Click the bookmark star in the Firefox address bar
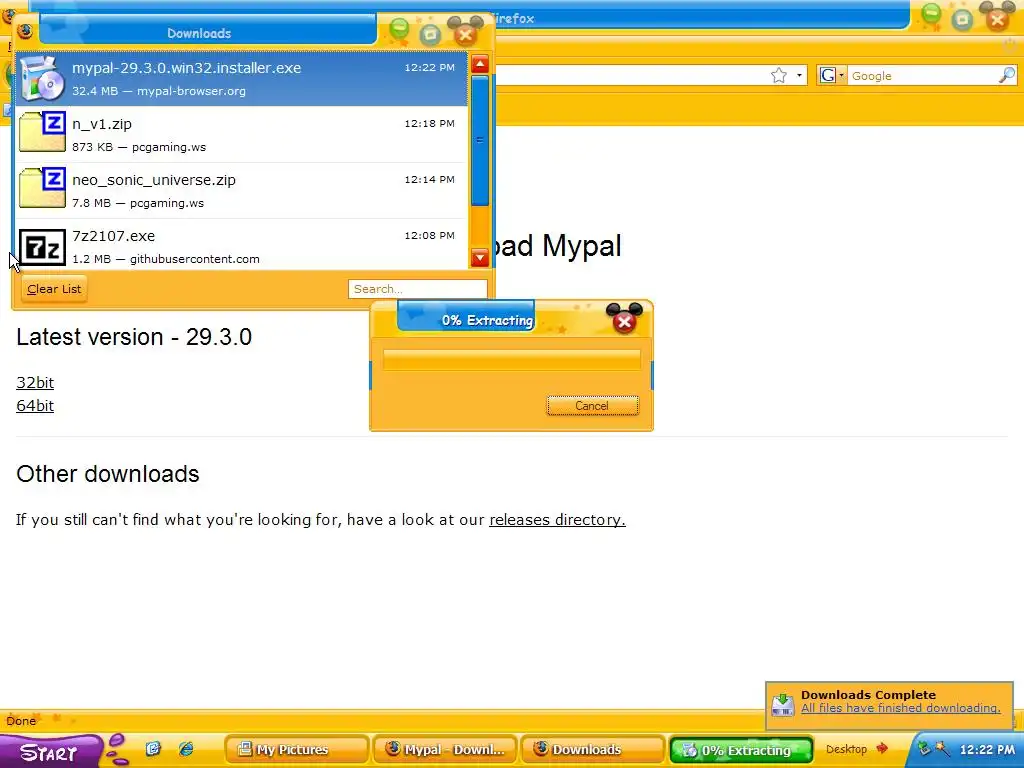The height and width of the screenshot is (768, 1024). pyautogui.click(x=778, y=76)
